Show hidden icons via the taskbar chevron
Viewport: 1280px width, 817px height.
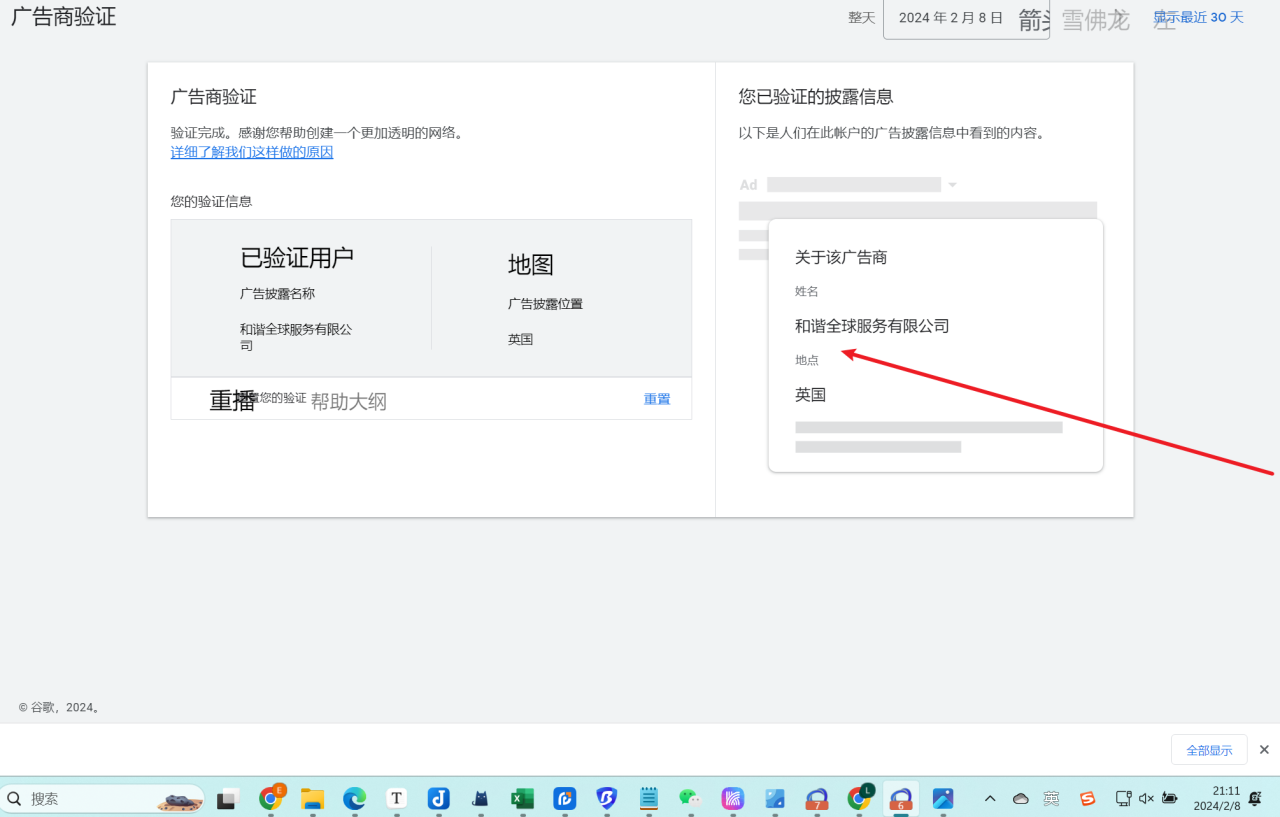pyautogui.click(x=990, y=798)
